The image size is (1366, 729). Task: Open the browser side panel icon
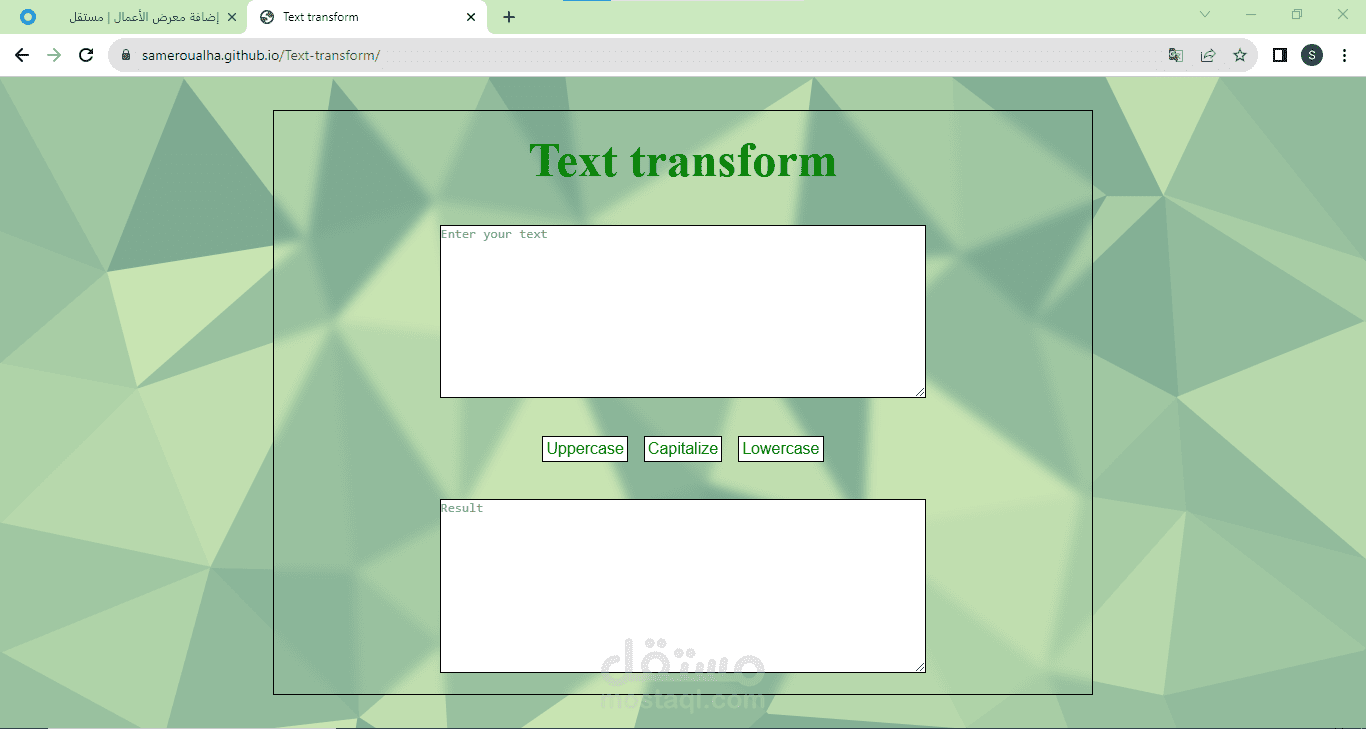point(1280,55)
